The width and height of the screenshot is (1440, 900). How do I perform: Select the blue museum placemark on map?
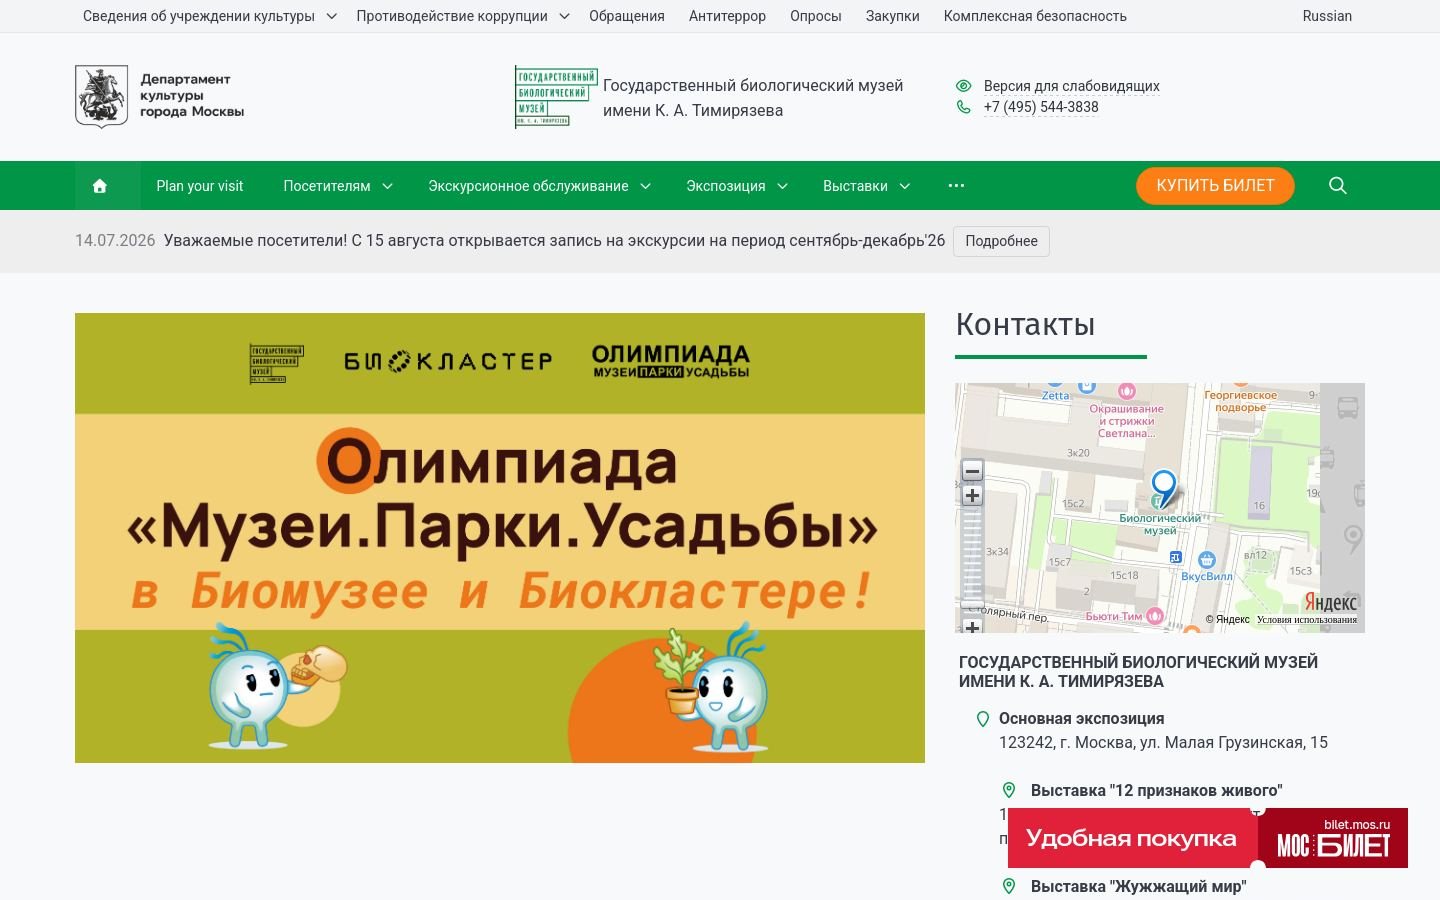1163,487
